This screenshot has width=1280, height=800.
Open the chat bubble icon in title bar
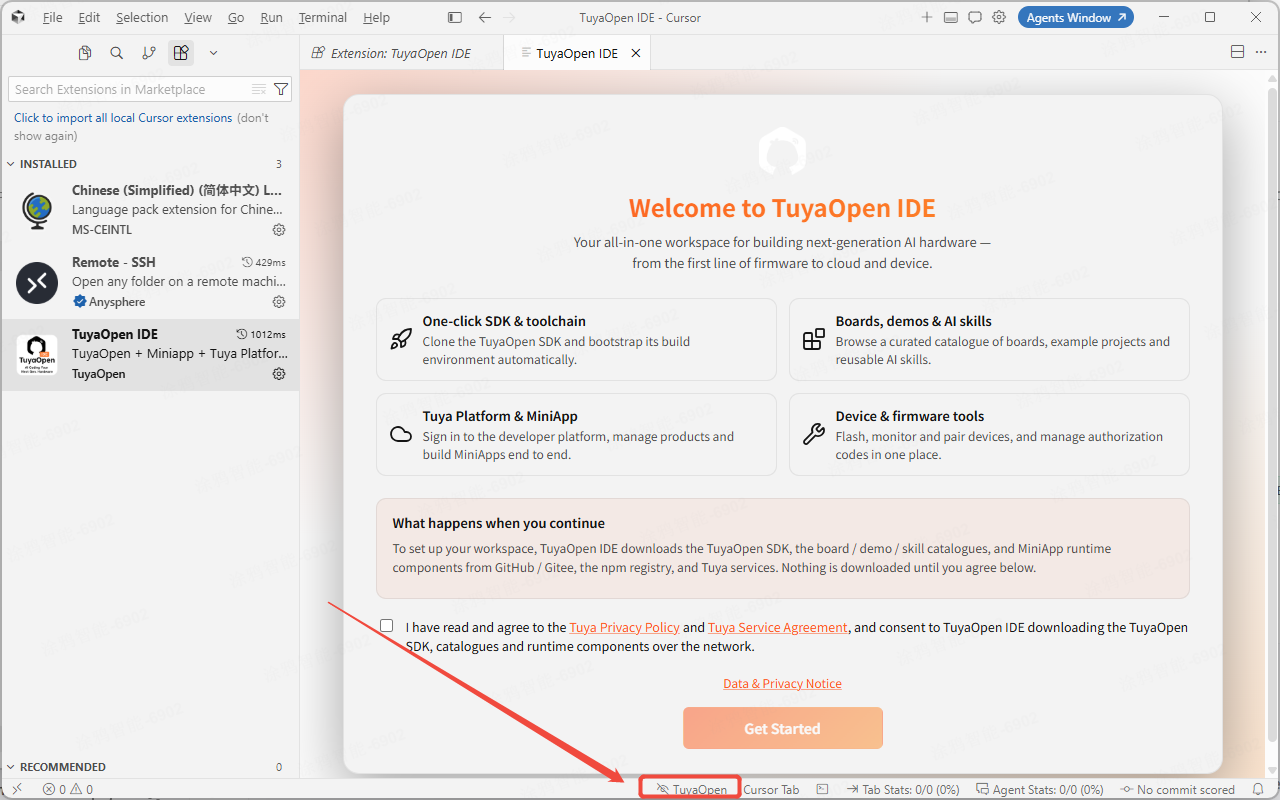tap(975, 18)
